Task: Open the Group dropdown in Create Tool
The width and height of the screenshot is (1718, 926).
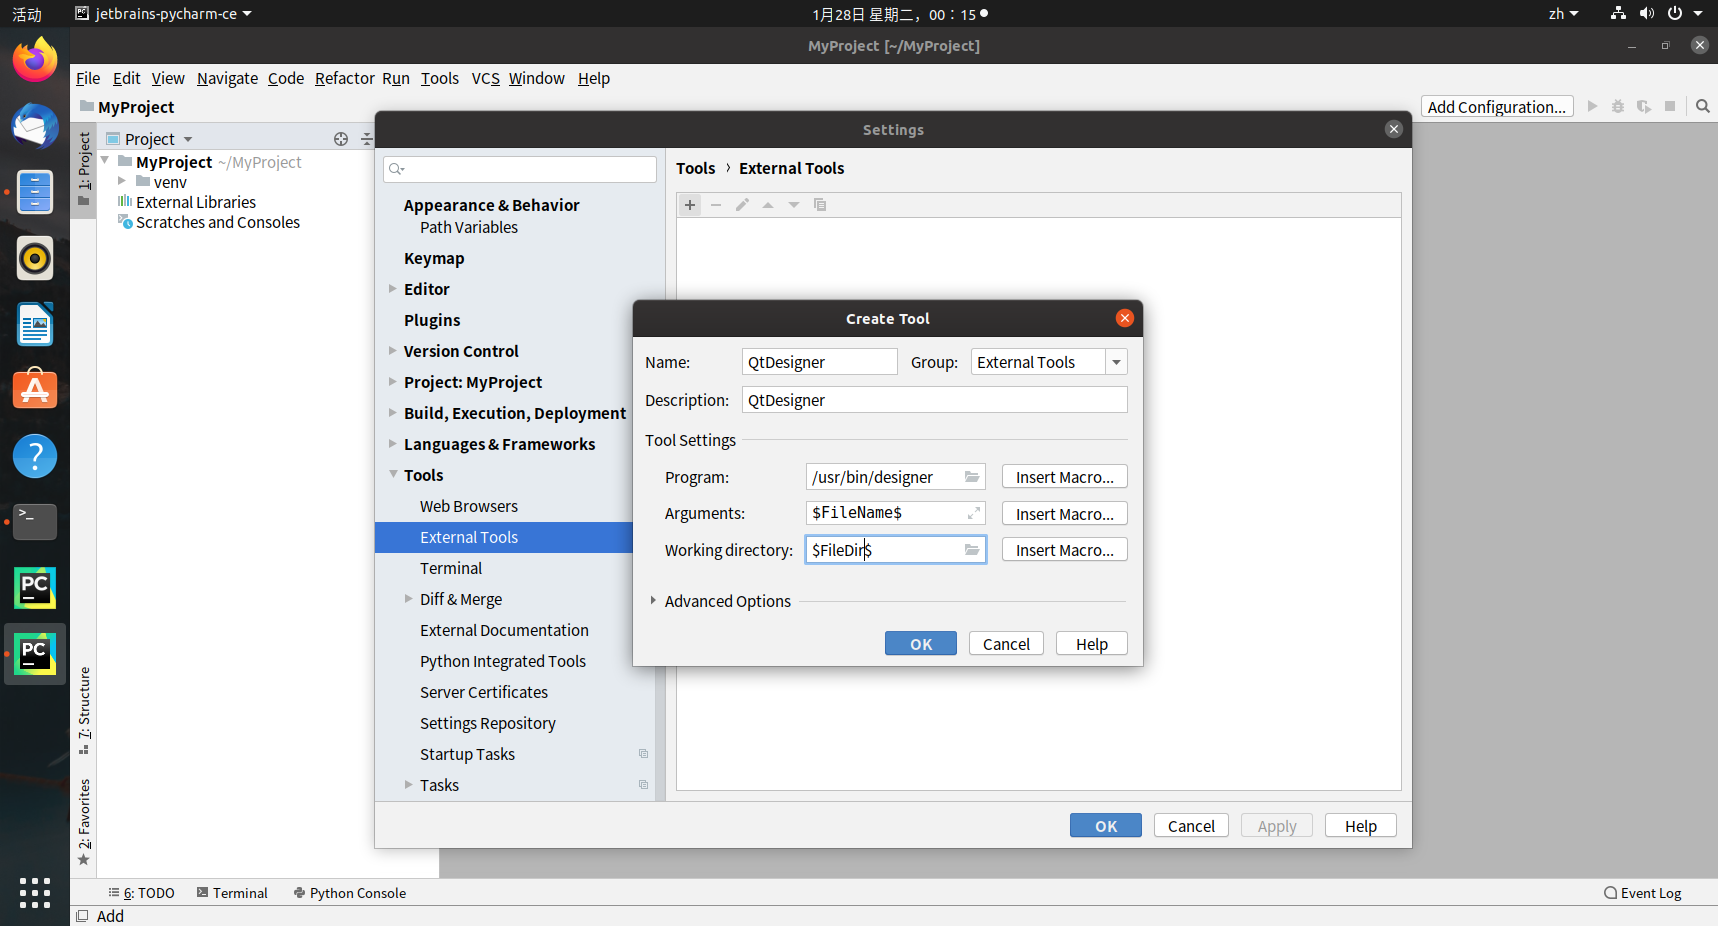Action: click(1116, 362)
